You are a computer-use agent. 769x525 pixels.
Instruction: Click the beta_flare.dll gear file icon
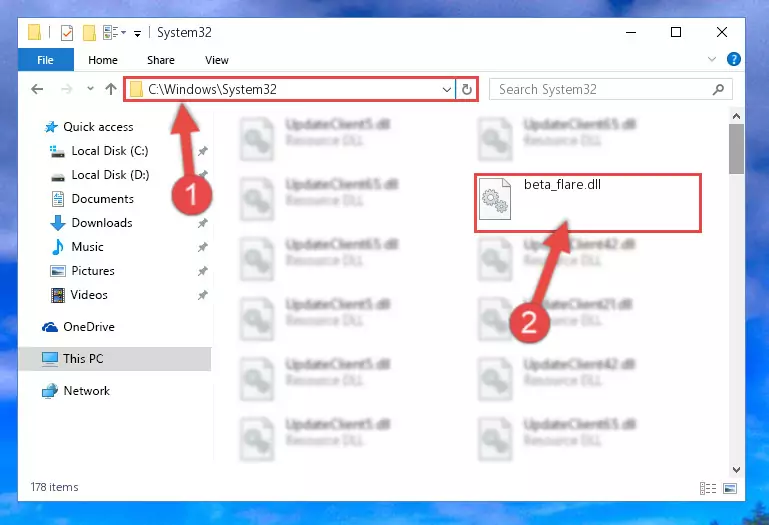point(495,199)
